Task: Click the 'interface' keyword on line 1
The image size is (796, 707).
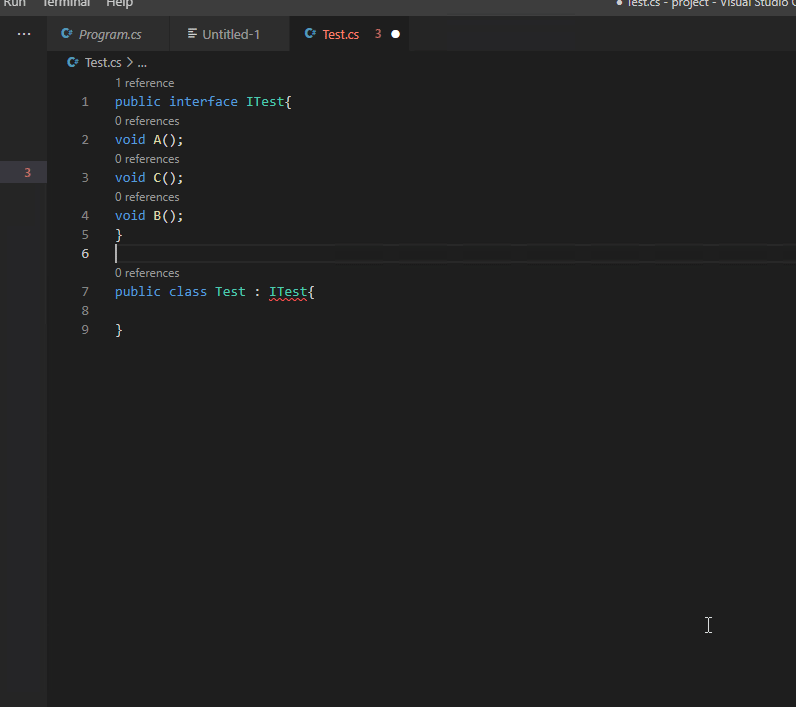Action: 203,102
